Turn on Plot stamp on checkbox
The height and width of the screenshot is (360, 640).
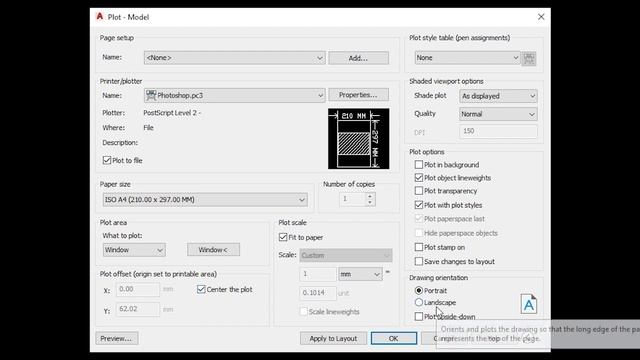tap(419, 247)
